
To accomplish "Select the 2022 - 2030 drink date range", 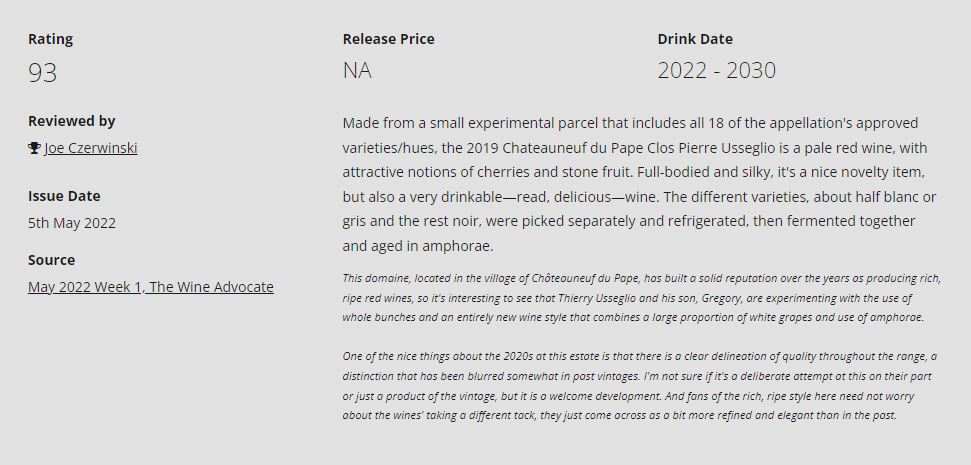I will coord(716,71).
